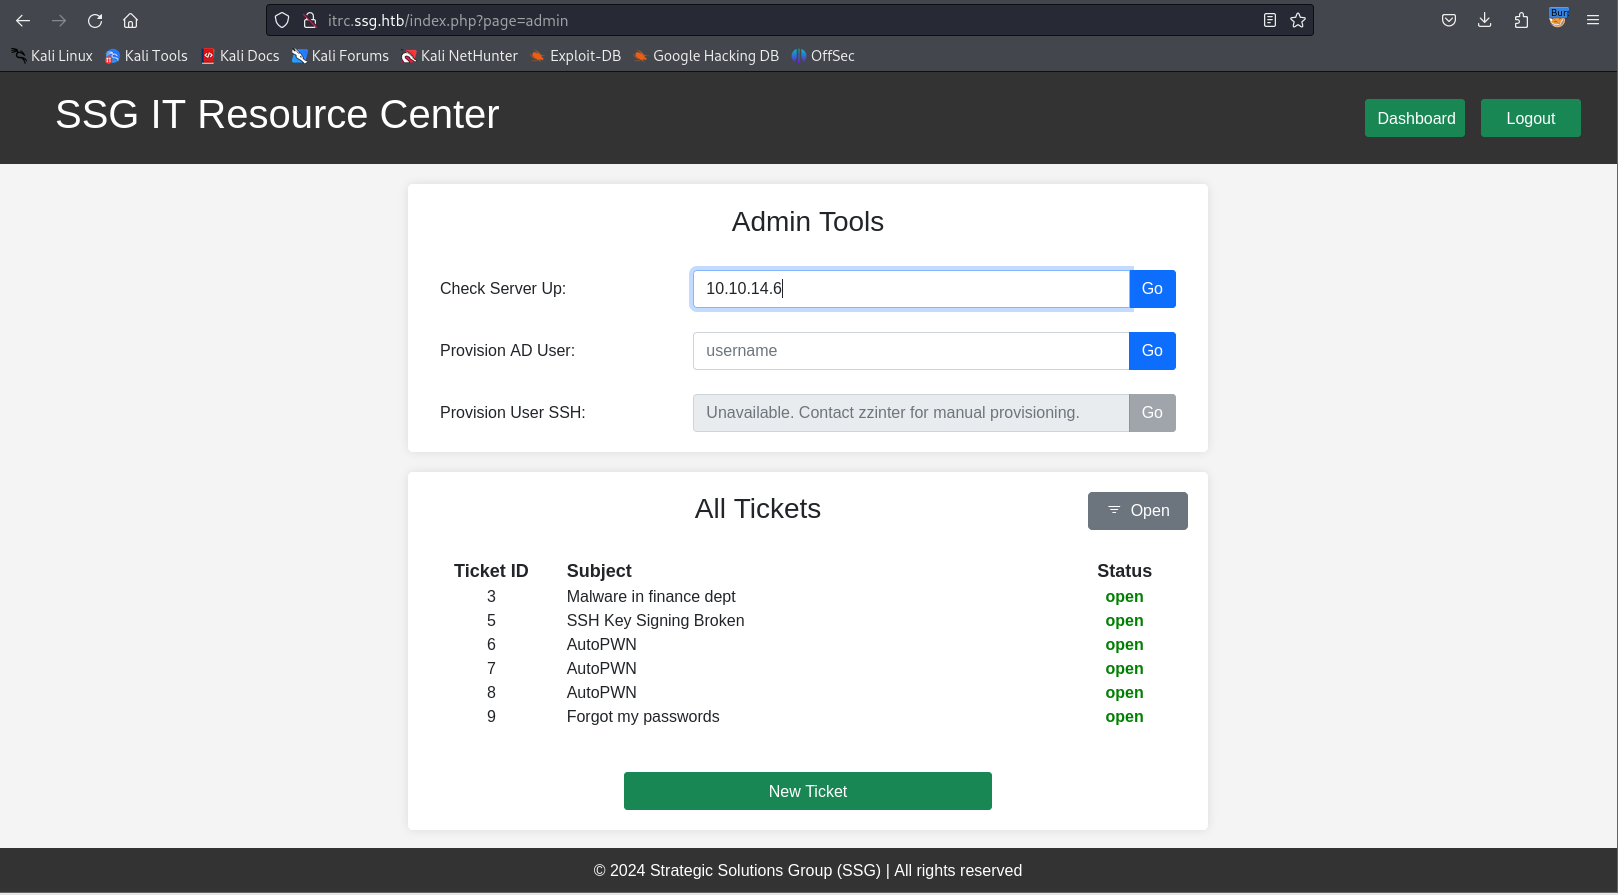This screenshot has height=895, width=1618.
Task: Show the downloads panel
Action: tap(1485, 20)
